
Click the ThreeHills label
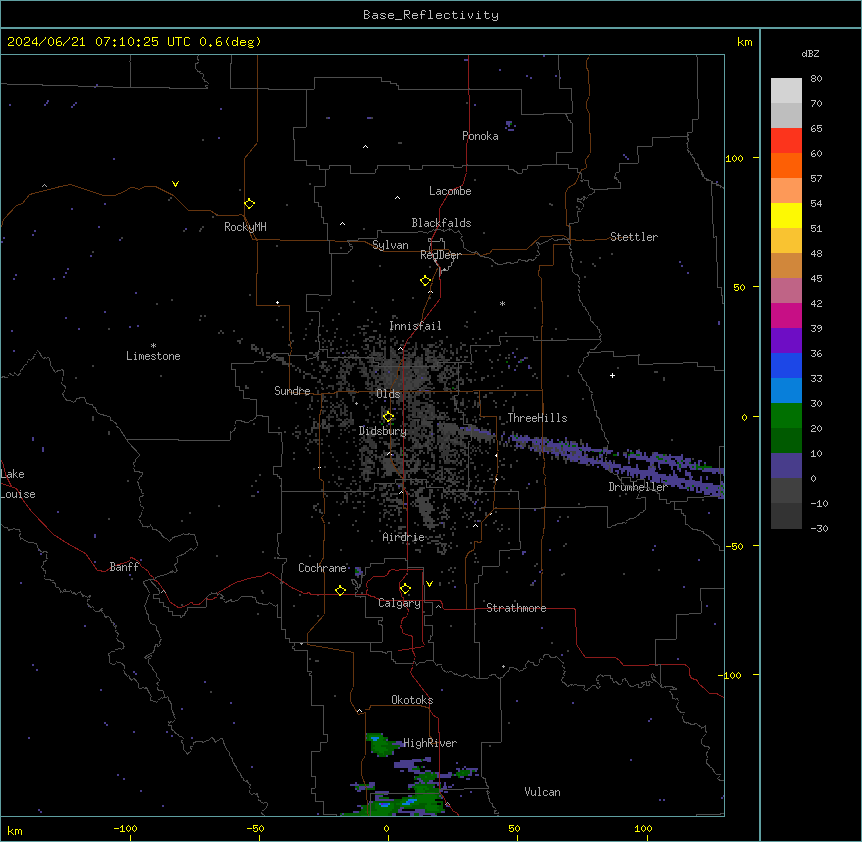click(537, 418)
